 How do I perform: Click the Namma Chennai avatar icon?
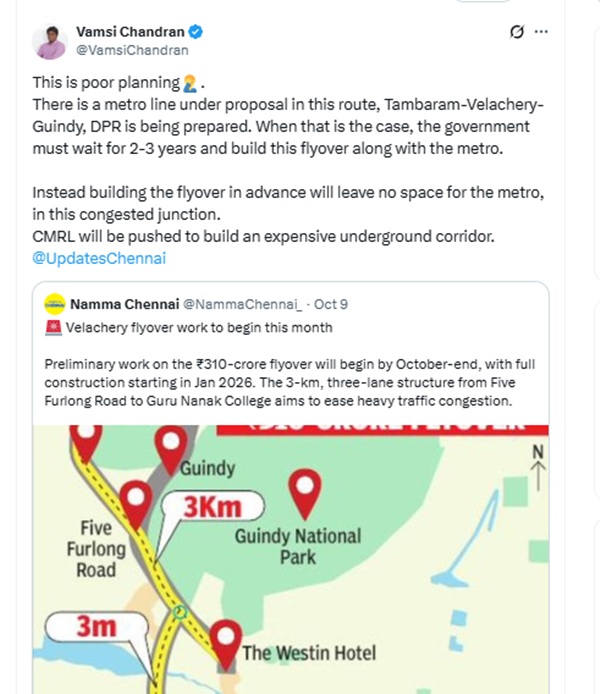click(55, 303)
